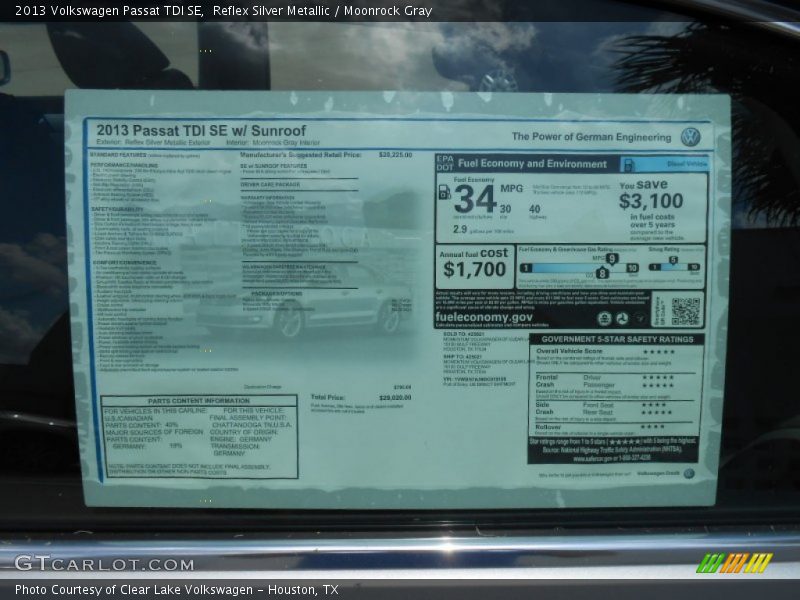Image resolution: width=800 pixels, height=600 pixels.
Task: Click the Rollover star rating row
Action: [x=652, y=426]
